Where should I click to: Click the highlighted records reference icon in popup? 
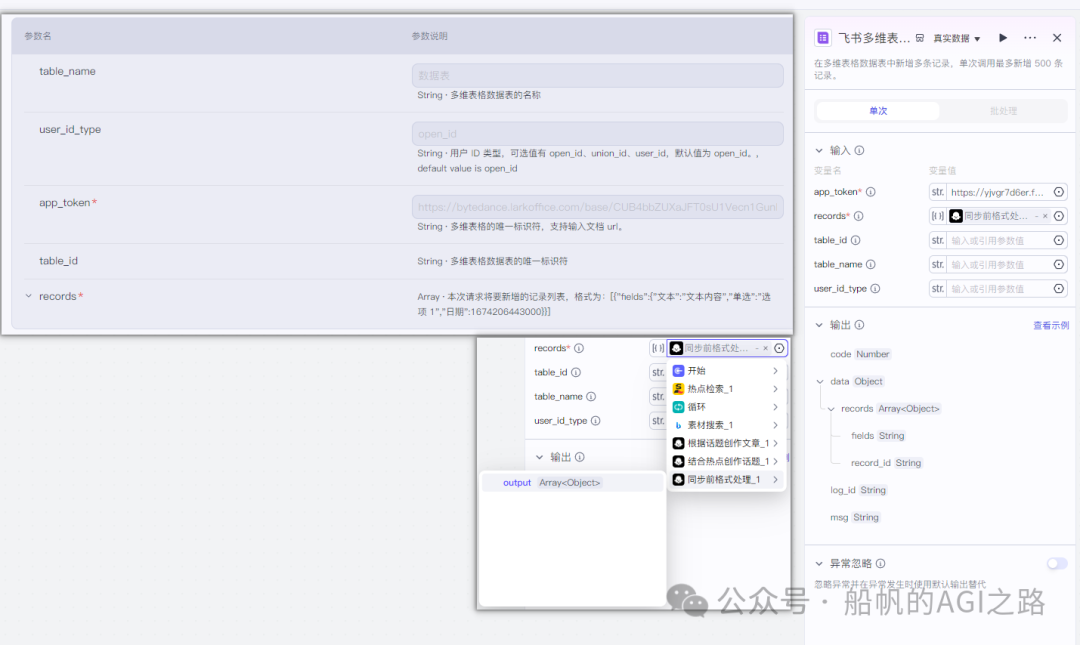pos(779,349)
